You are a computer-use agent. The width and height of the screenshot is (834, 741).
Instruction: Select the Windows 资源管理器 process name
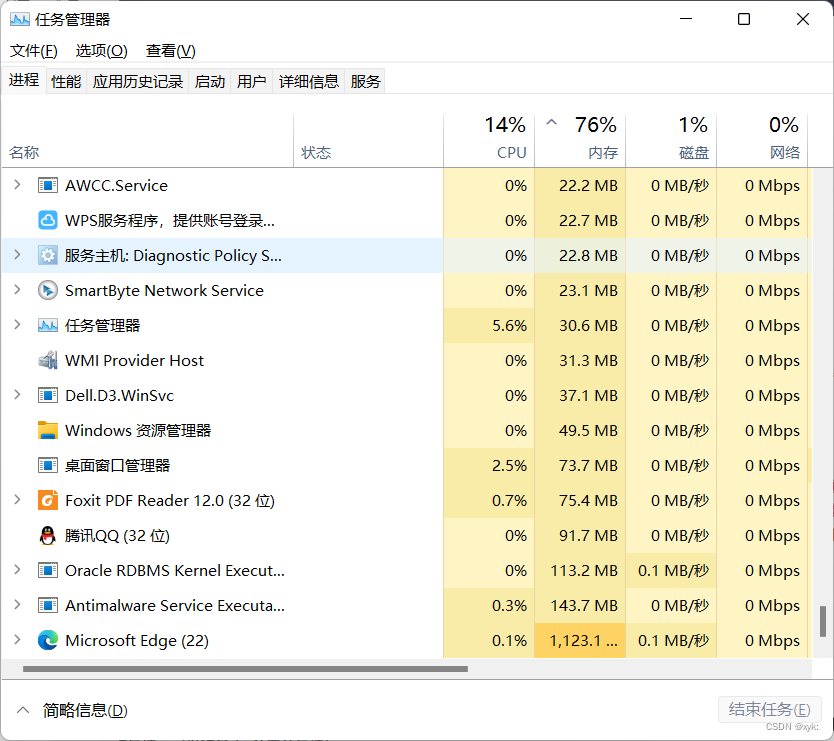[138, 430]
